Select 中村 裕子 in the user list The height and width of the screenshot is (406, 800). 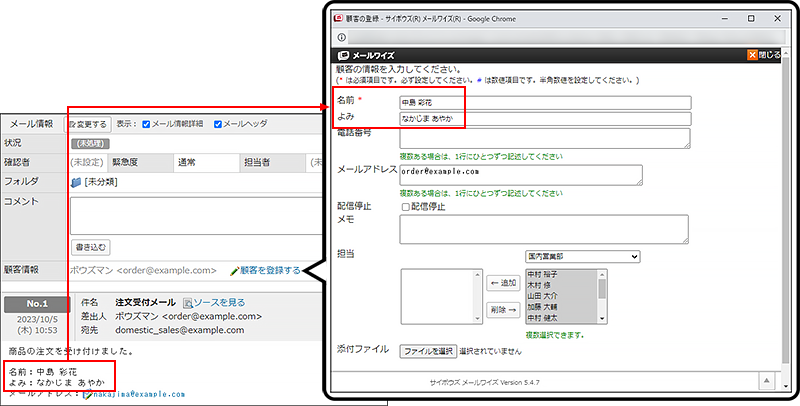pyautogui.click(x=541, y=276)
